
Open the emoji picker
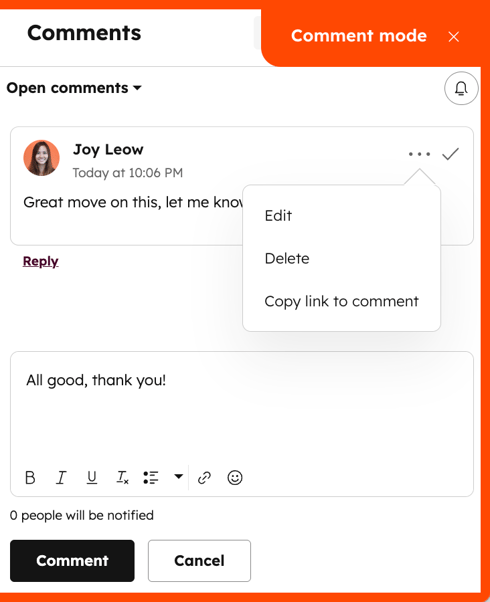235,478
